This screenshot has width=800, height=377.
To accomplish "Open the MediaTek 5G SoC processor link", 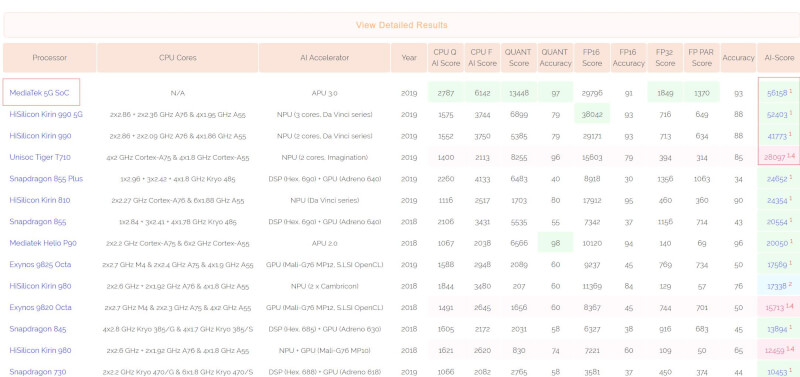I will click(39, 93).
